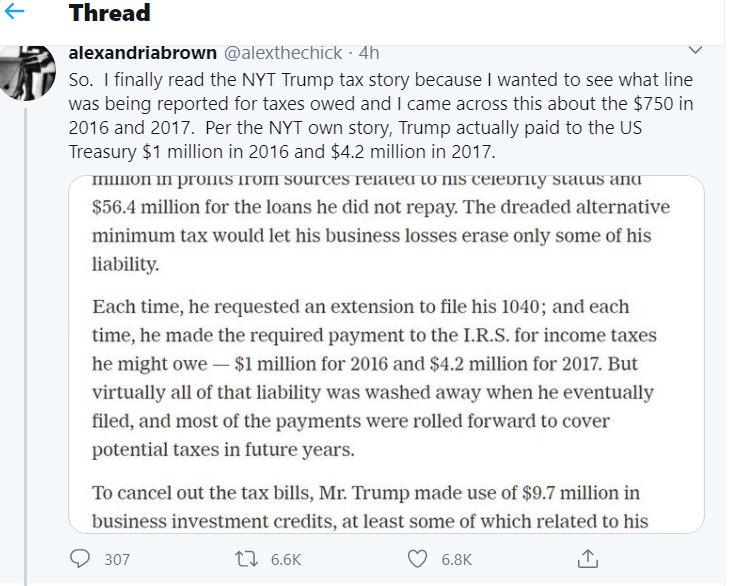753x586 pixels.
Task: Open alexandriabrown's profile avatar
Action: coord(28,73)
